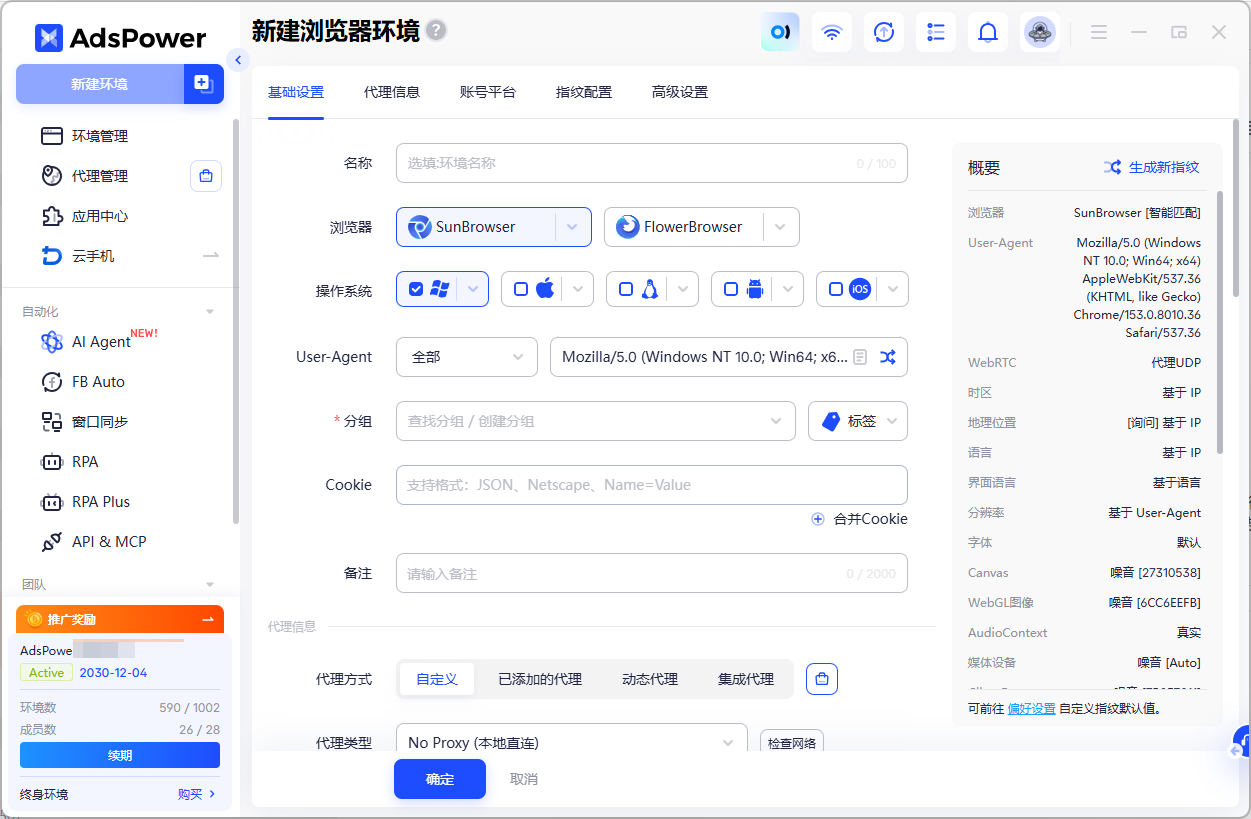Collapse the sidebar with the chevron arrow
The image size is (1251, 819).
[238, 61]
